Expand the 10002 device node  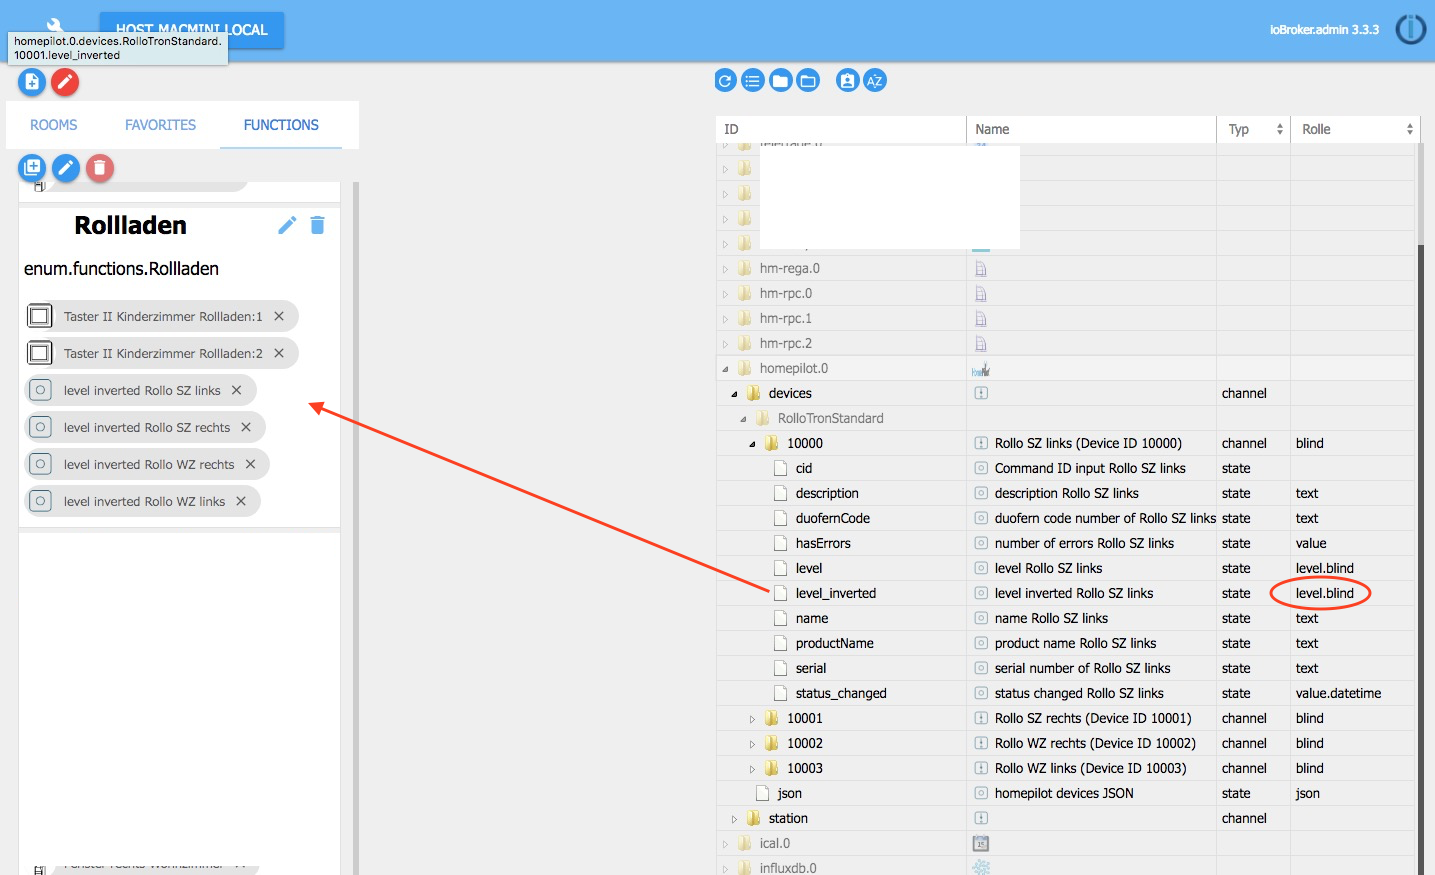point(752,744)
